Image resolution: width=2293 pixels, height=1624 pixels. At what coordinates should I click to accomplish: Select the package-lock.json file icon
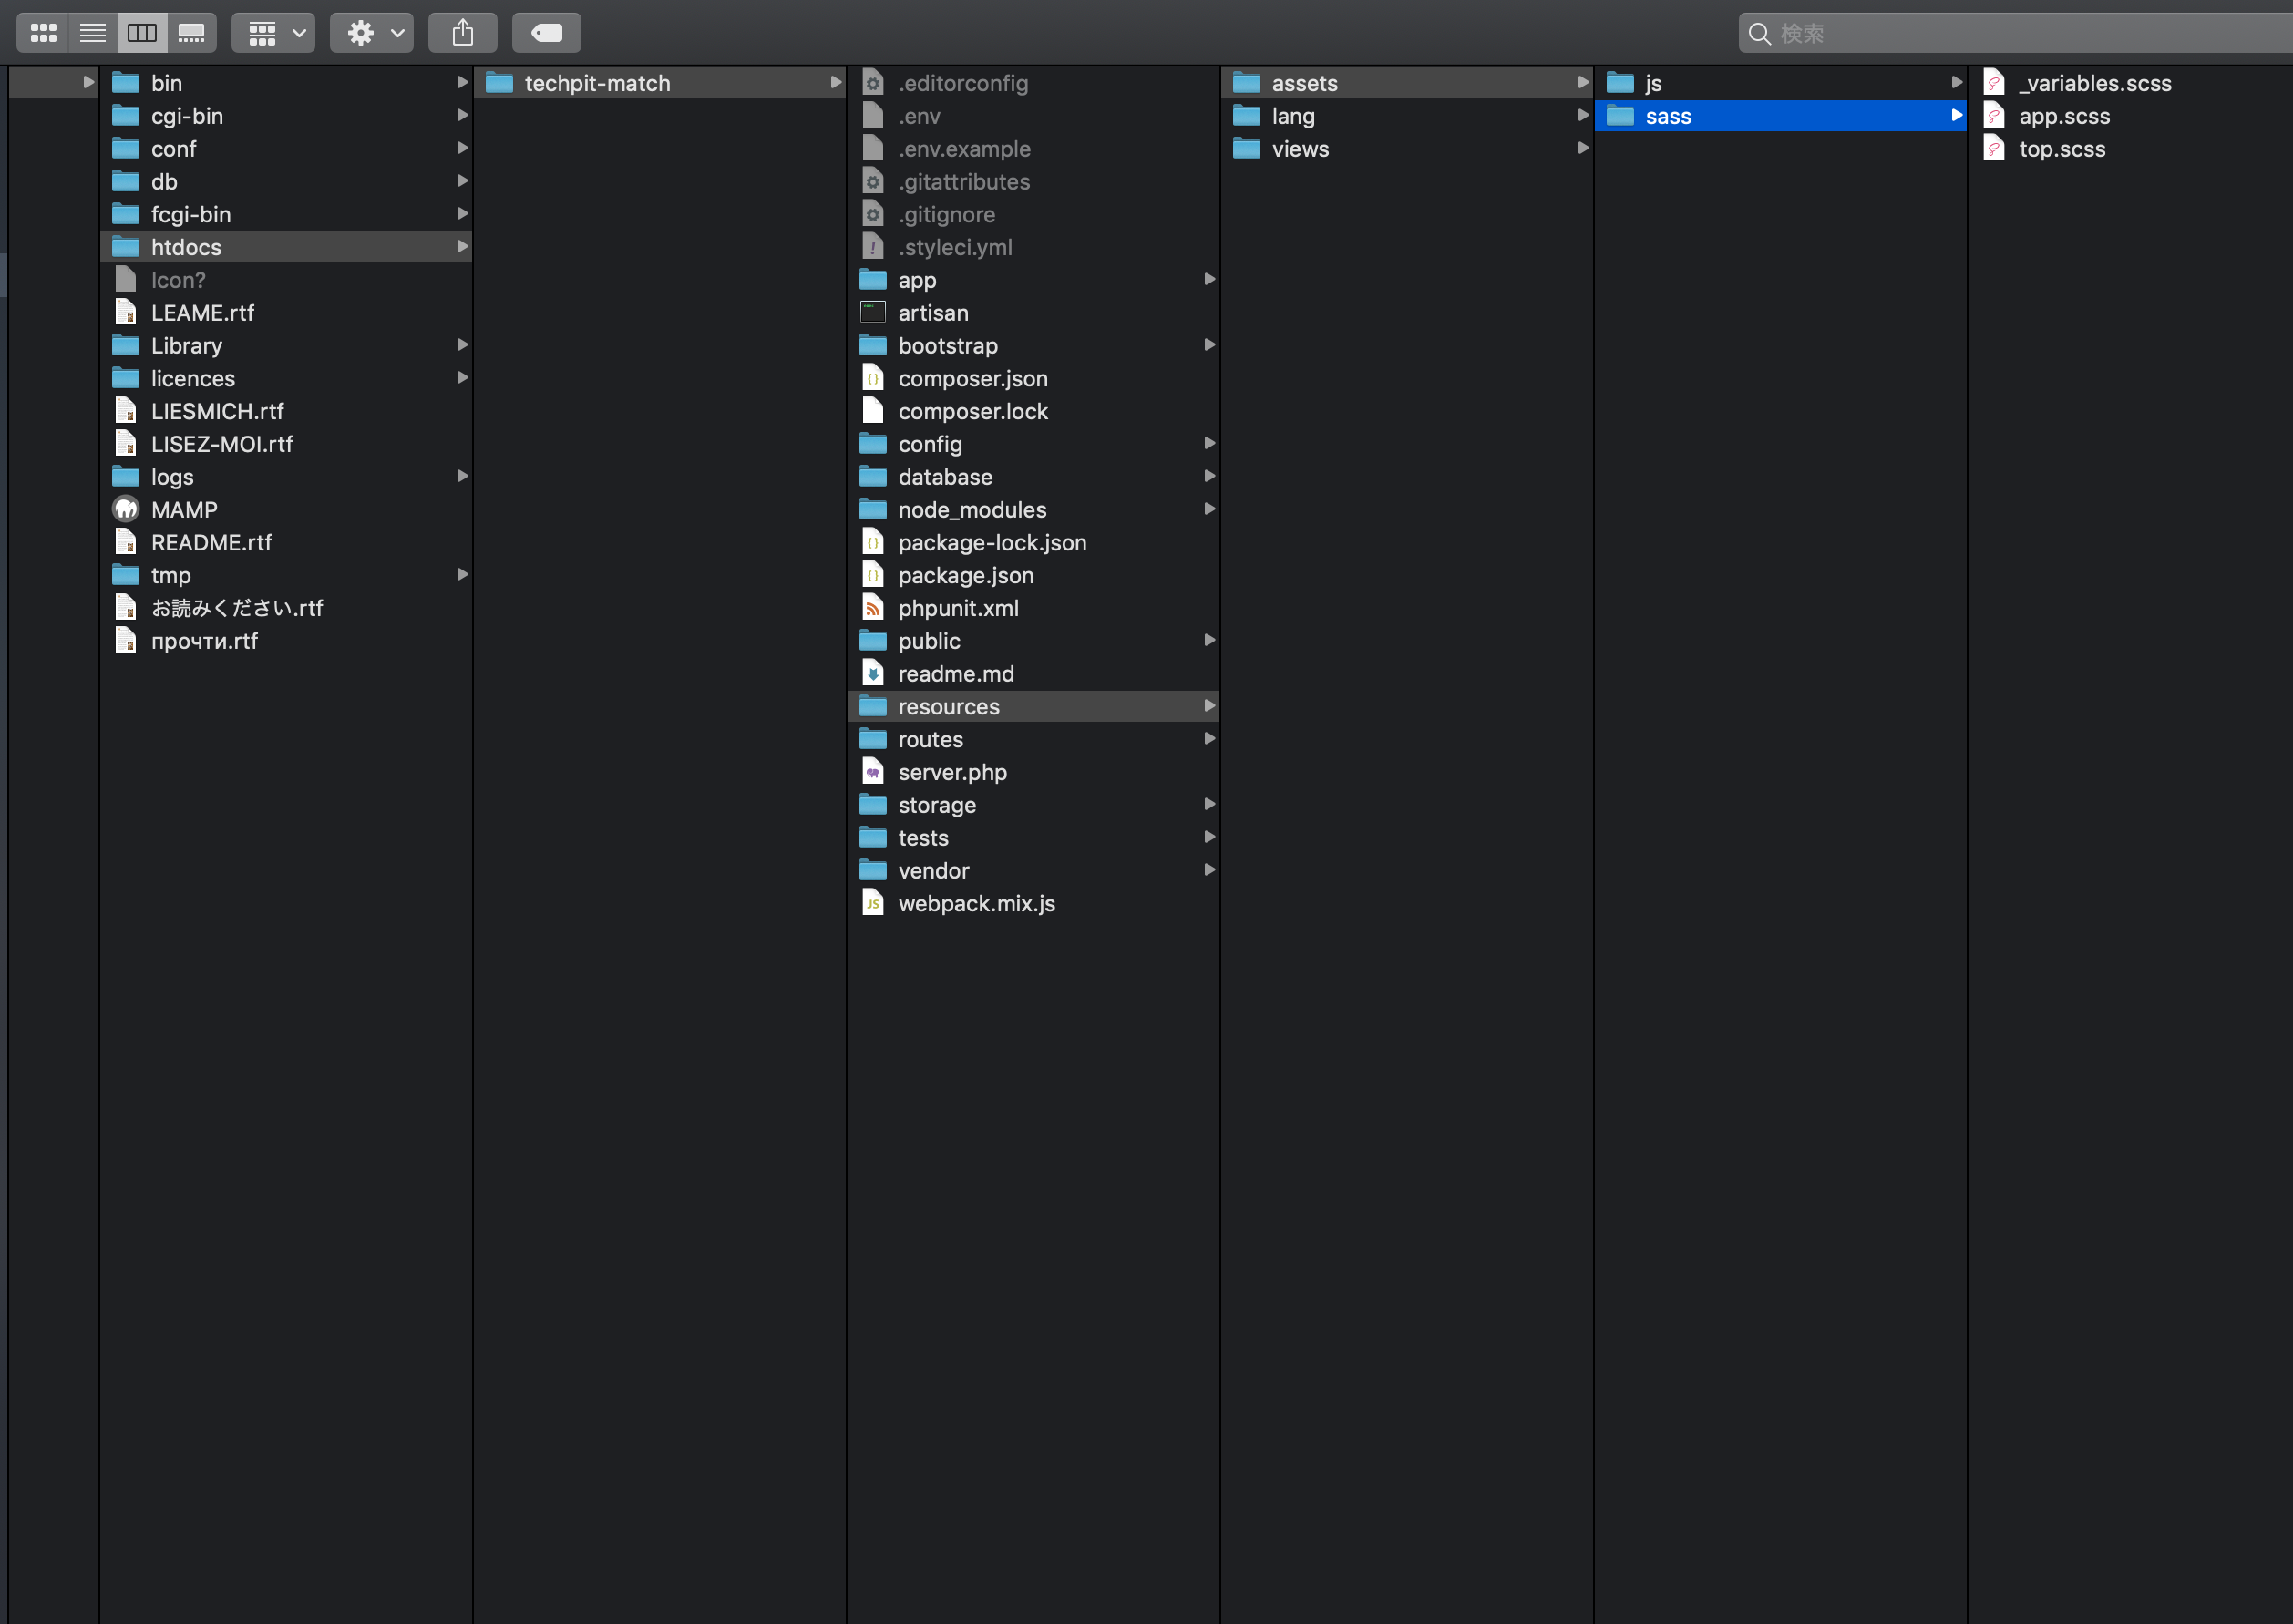coord(873,542)
